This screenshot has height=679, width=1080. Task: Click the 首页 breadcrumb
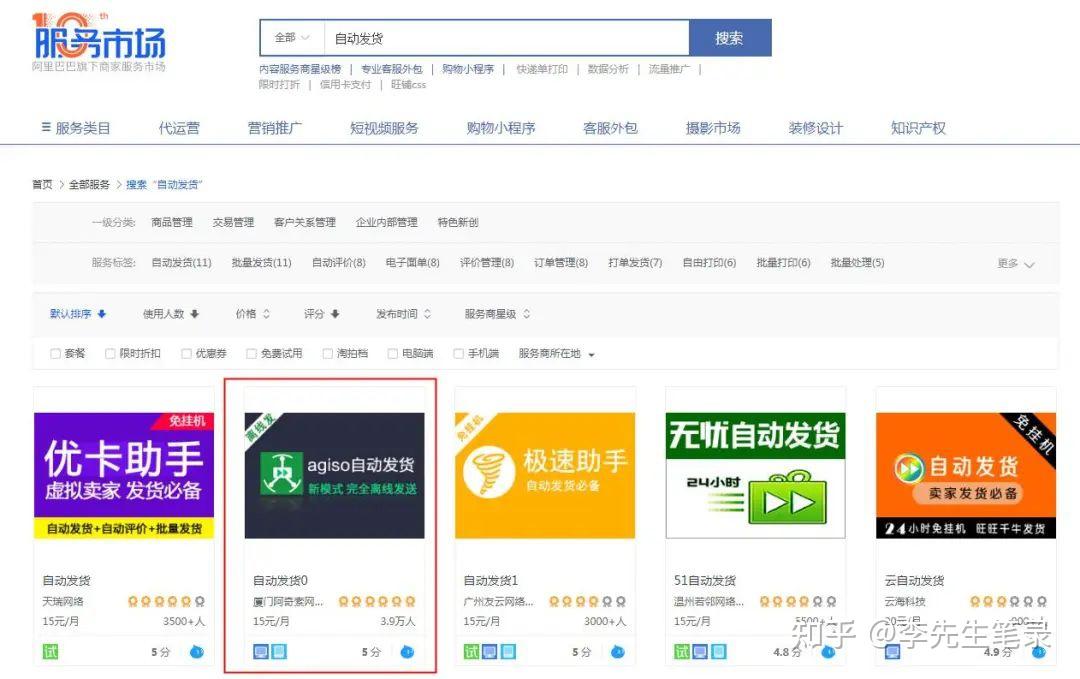click(x=42, y=185)
